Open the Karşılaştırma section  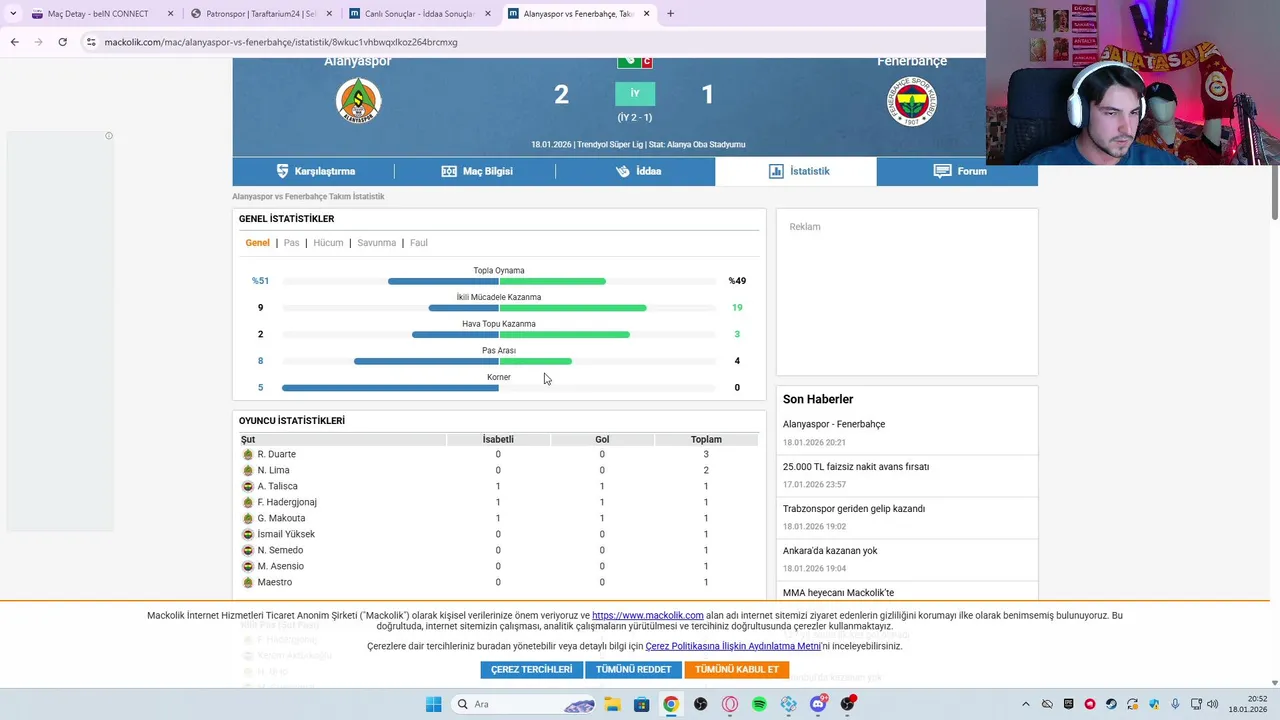pos(316,171)
